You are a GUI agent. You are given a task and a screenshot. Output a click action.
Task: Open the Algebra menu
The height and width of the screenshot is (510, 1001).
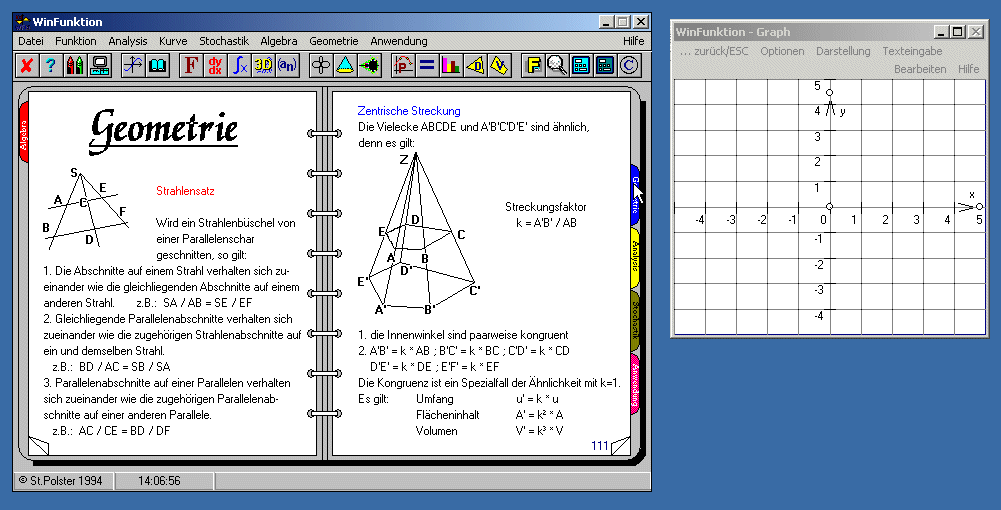coord(278,41)
